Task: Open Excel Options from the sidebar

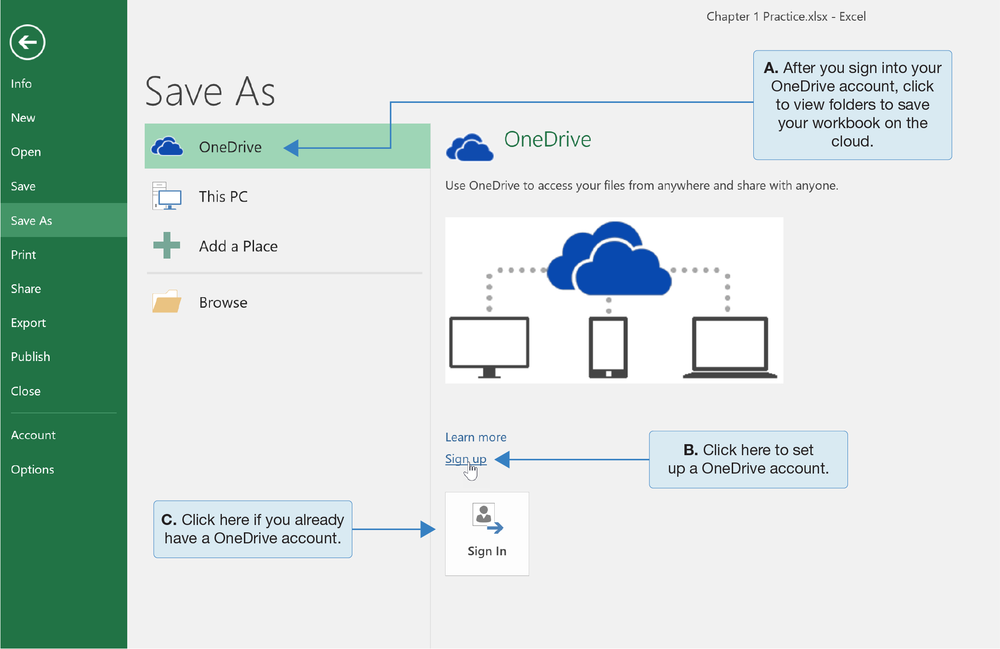Action: 32,470
